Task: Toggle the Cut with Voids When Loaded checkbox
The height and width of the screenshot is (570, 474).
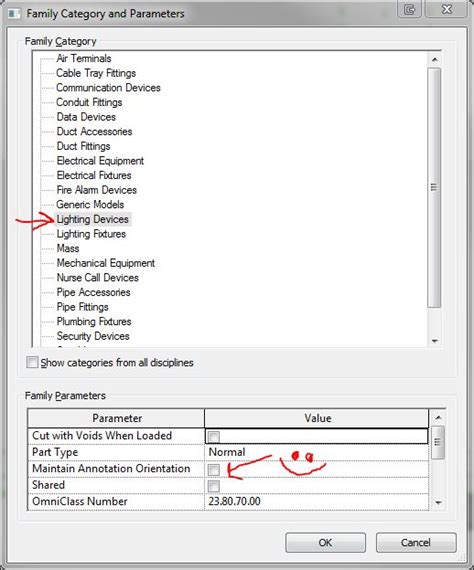Action: coord(214,436)
